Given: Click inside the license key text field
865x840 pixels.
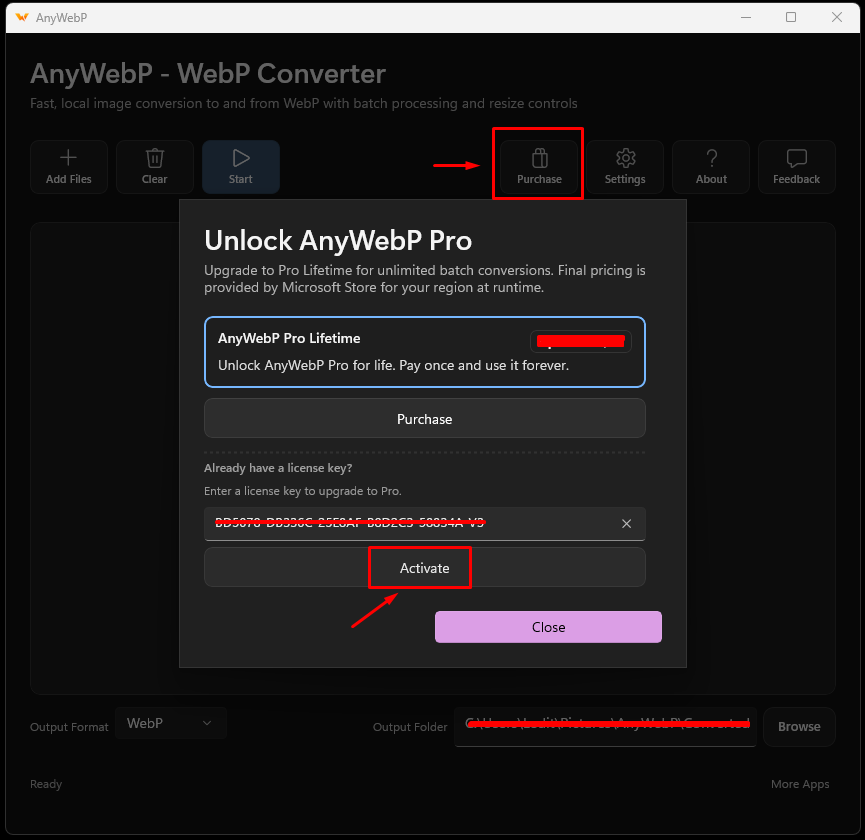Looking at the screenshot, I should (x=414, y=523).
